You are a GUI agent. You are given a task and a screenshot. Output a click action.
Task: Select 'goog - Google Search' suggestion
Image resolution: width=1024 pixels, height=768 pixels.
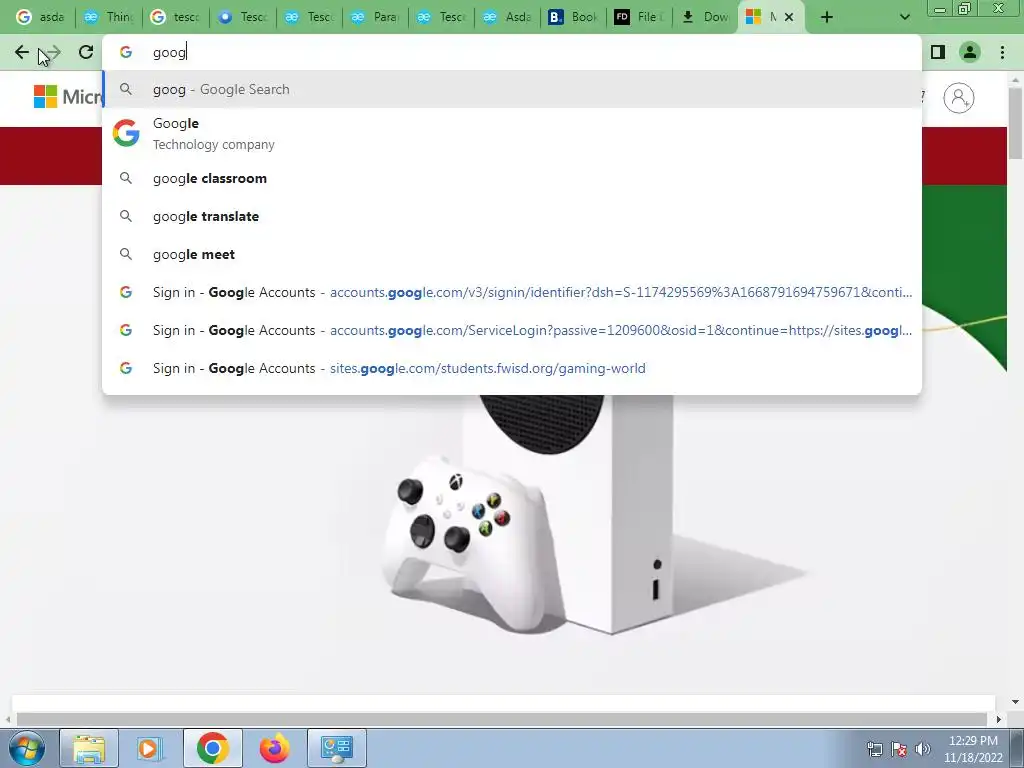tap(511, 89)
